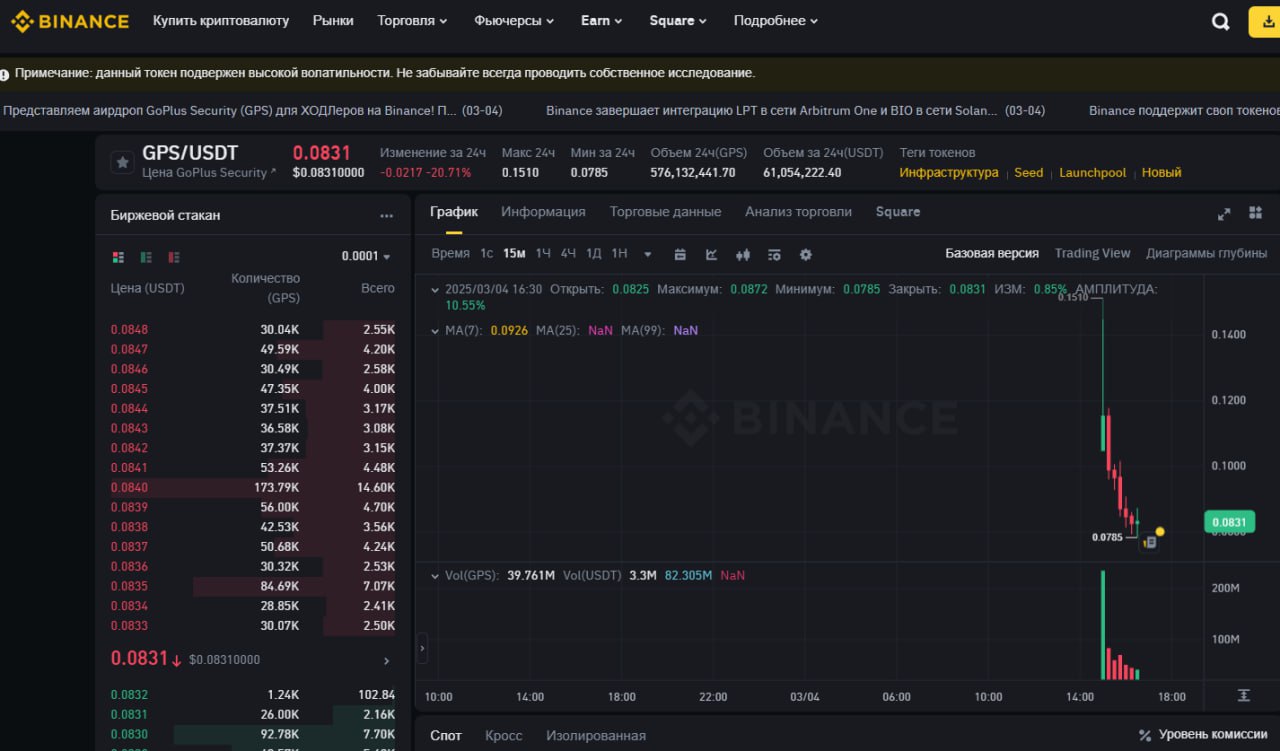Collapse MA indicator row chevron

[435, 330]
